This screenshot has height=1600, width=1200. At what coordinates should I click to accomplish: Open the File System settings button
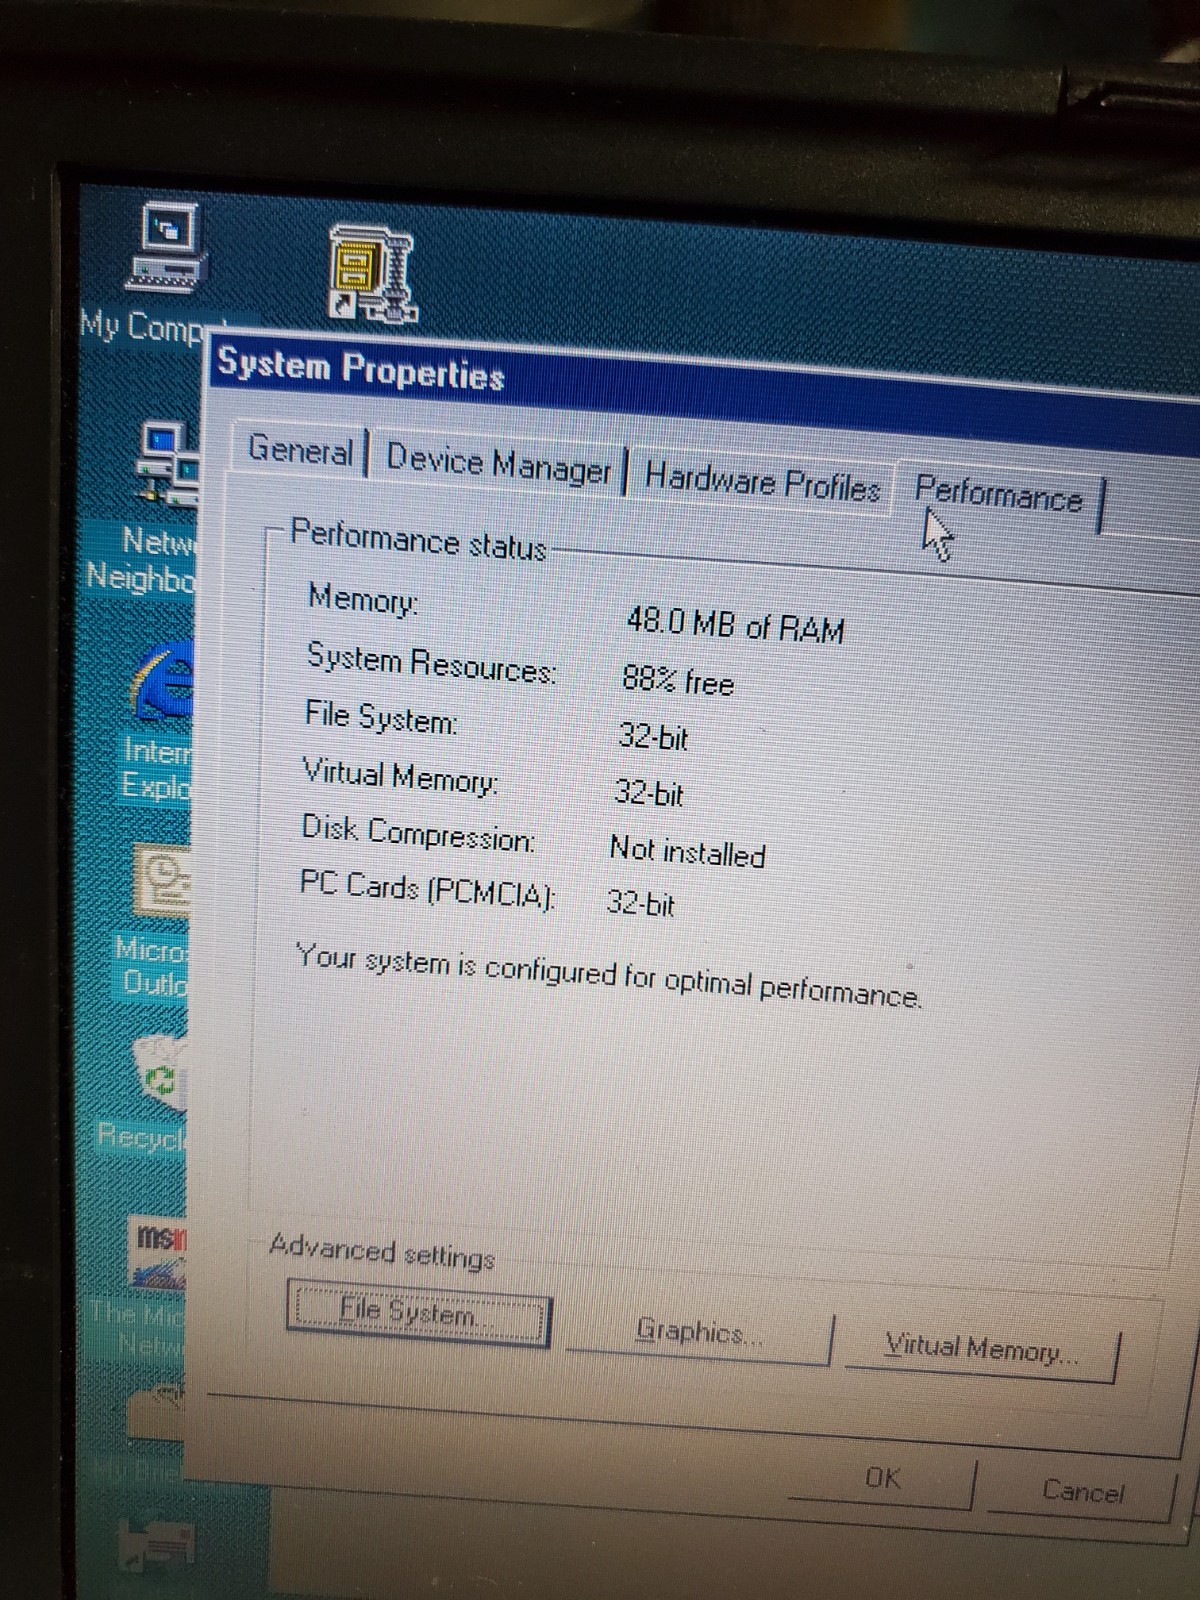click(418, 1312)
